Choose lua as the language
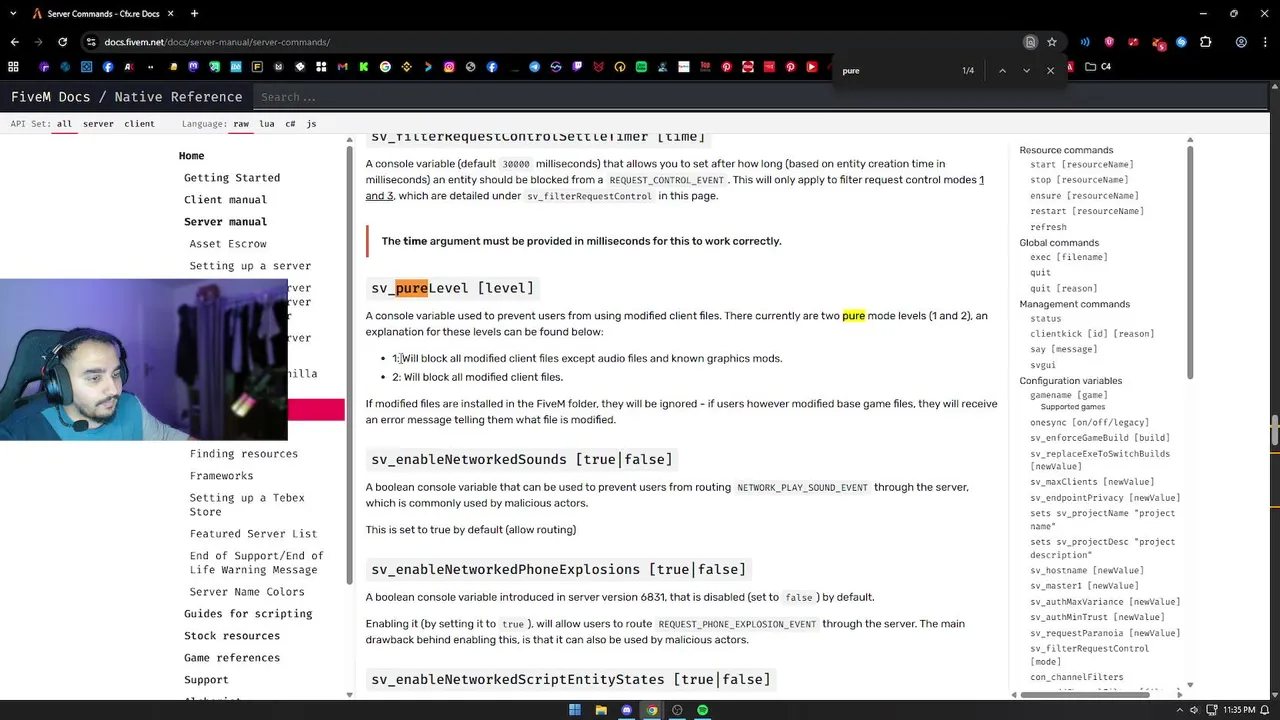This screenshot has height=720, width=1280. 267,124
